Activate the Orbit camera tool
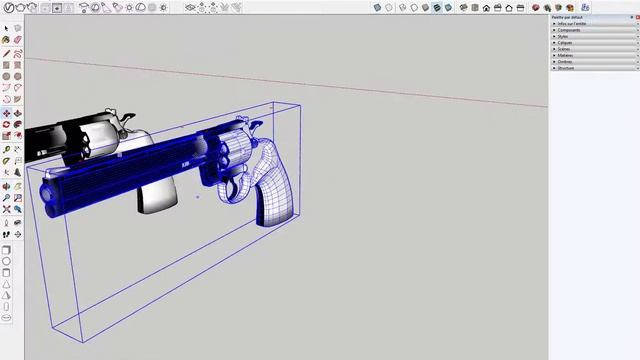This screenshot has height=360, width=640. pyautogui.click(x=6, y=187)
